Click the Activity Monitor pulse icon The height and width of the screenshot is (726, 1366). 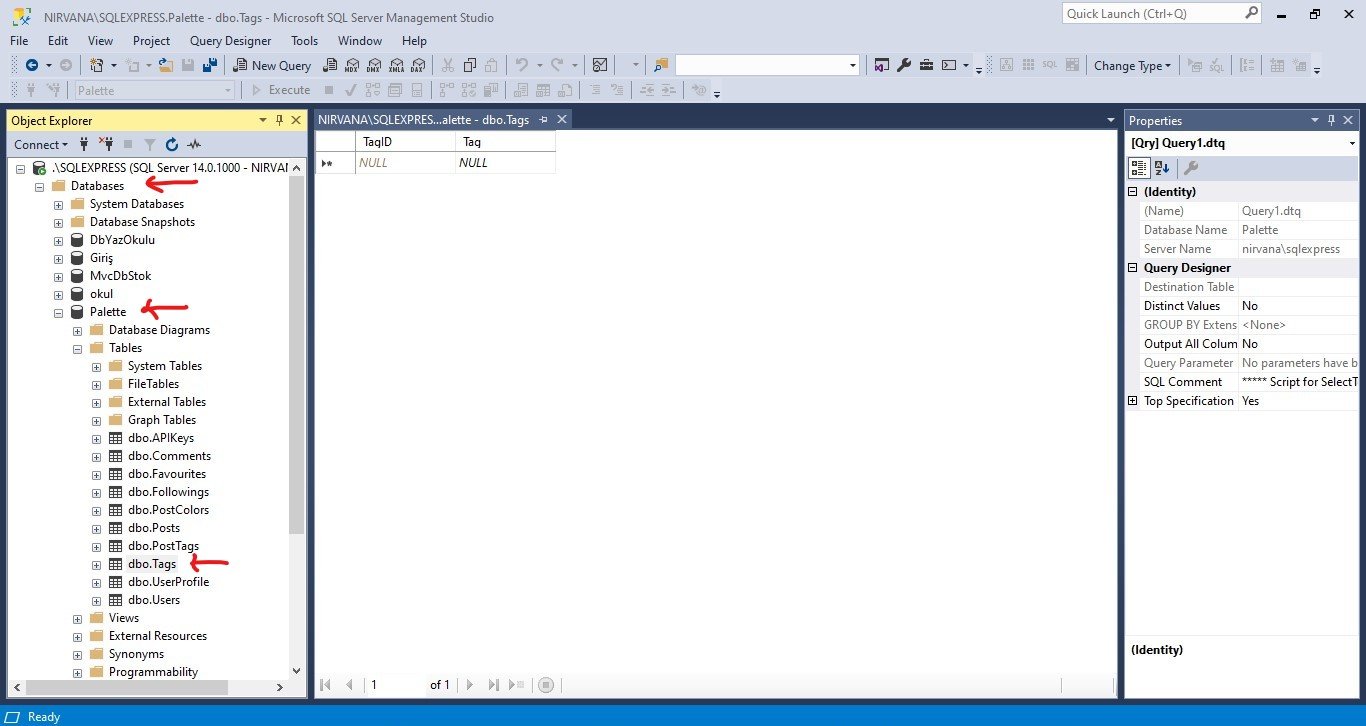click(194, 144)
